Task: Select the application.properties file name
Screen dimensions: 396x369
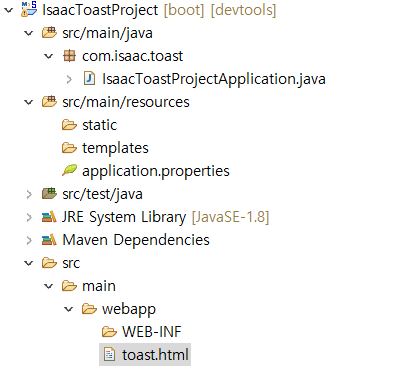Action: 156,171
